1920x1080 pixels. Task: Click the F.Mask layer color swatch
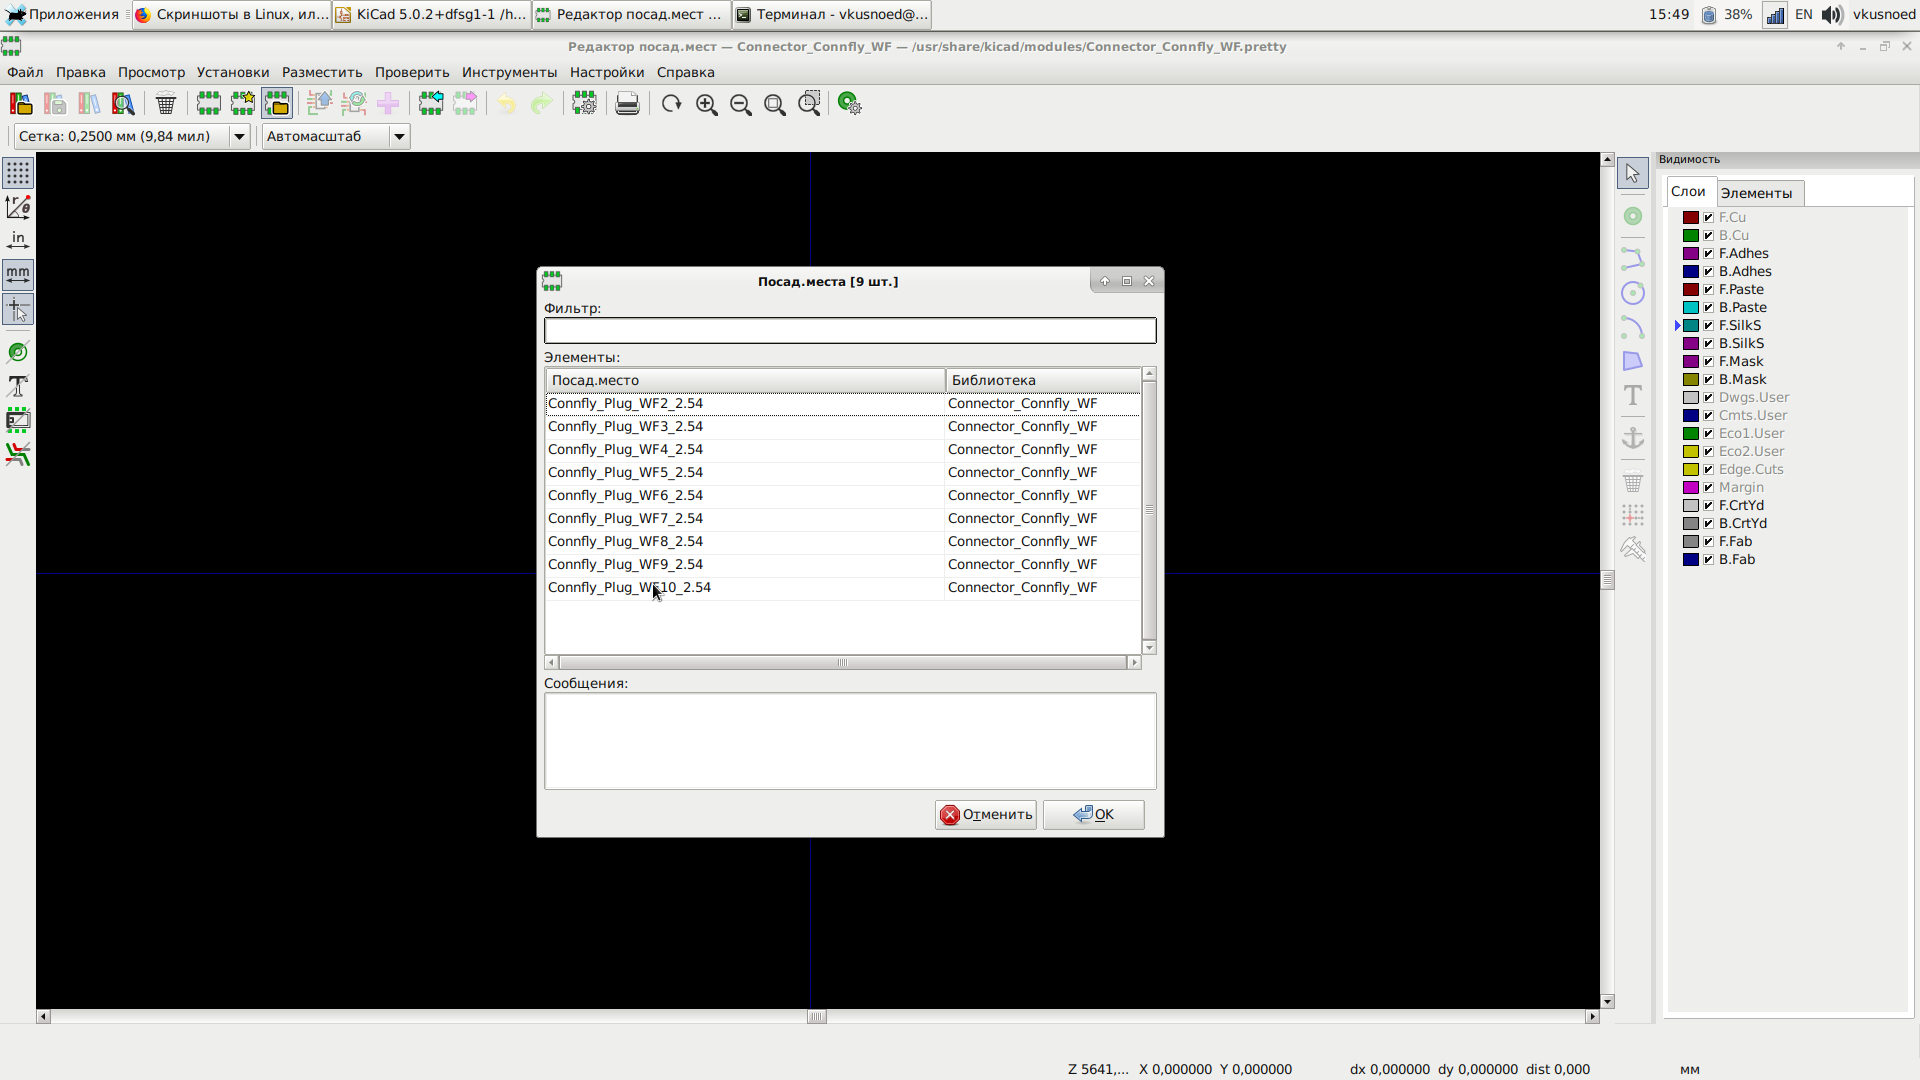(1691, 362)
